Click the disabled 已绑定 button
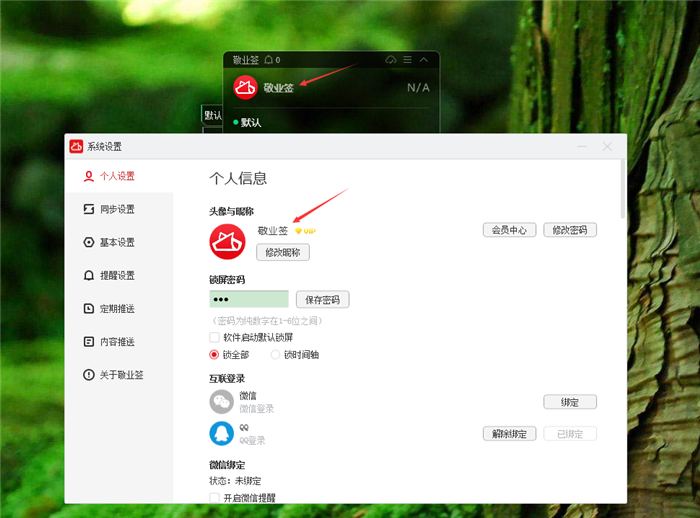 570,434
